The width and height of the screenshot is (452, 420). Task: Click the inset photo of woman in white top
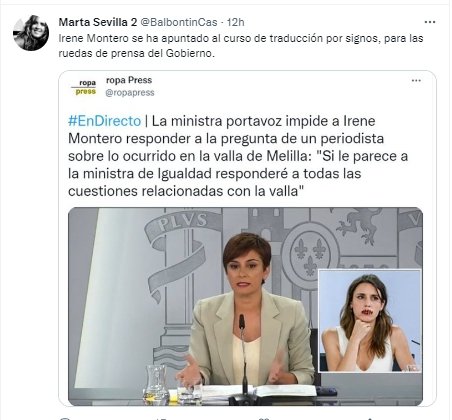coord(370,321)
